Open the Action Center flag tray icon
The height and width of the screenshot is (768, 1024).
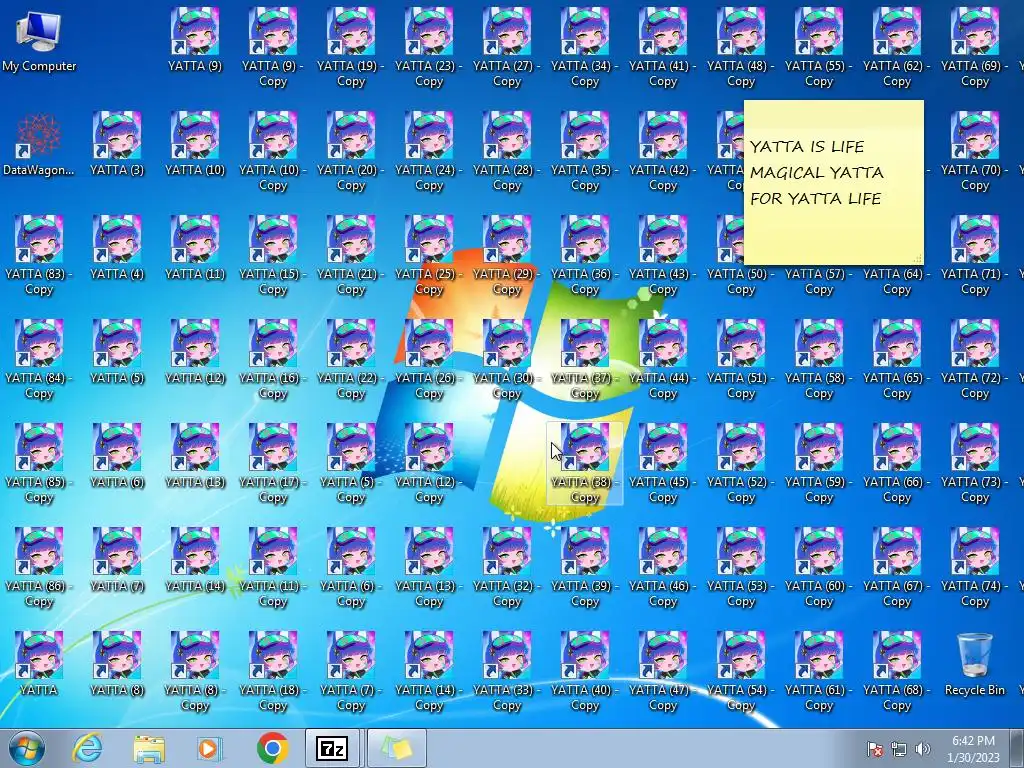point(875,749)
